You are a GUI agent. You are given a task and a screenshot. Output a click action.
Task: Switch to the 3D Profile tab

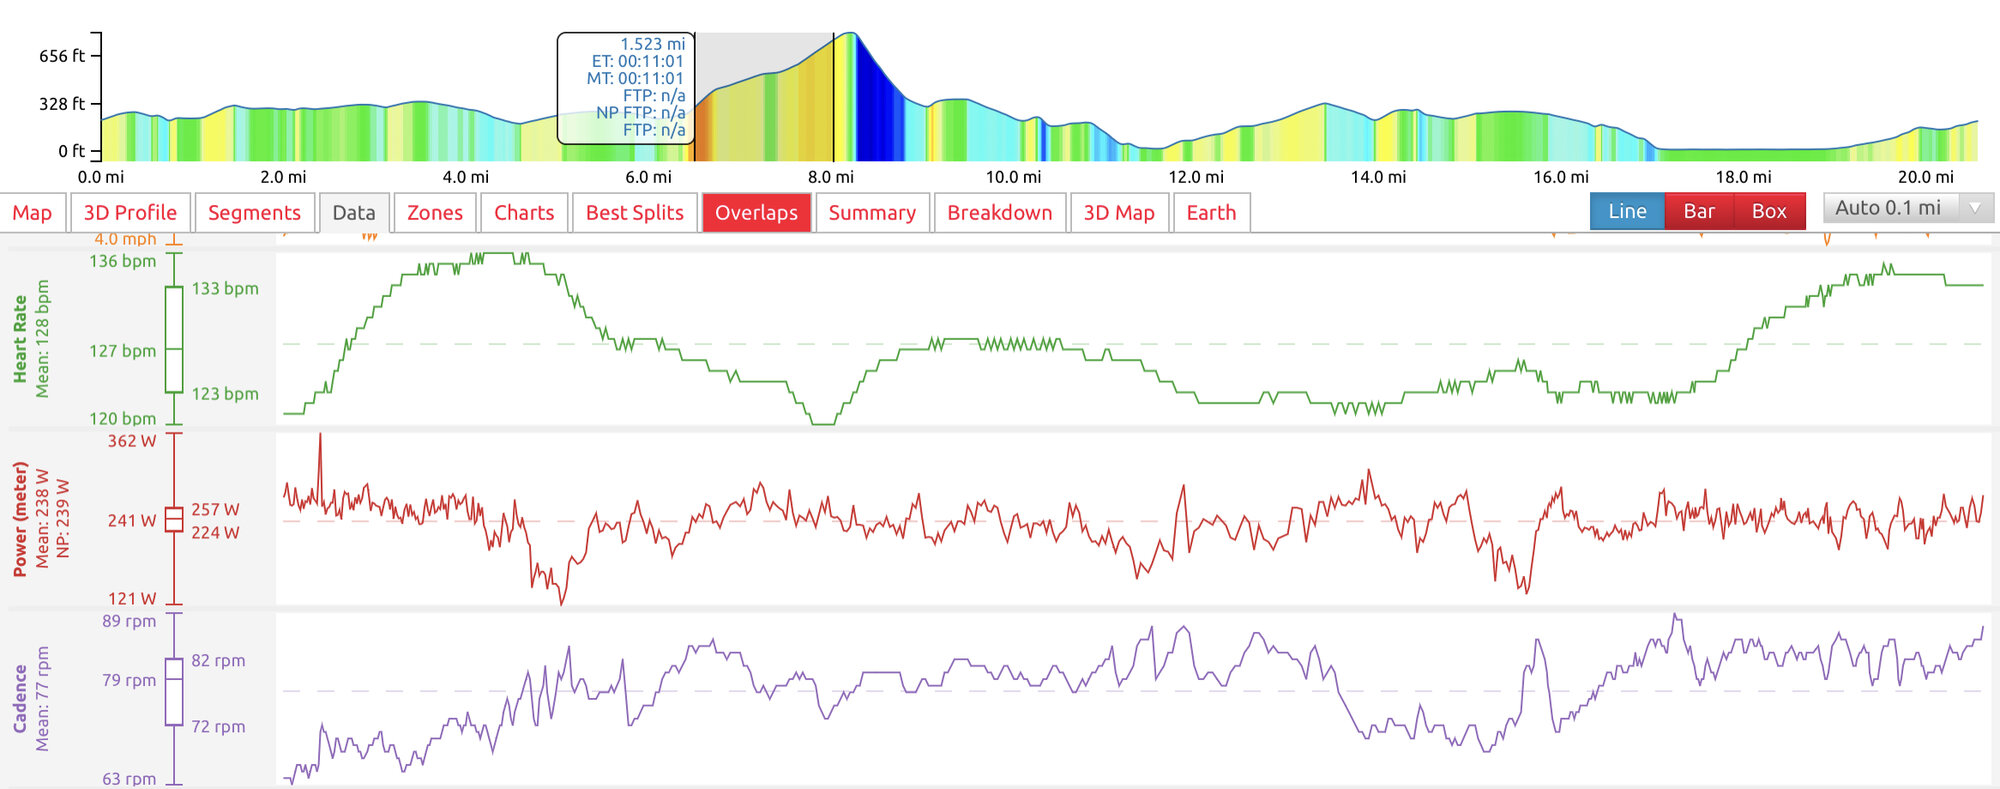click(130, 213)
